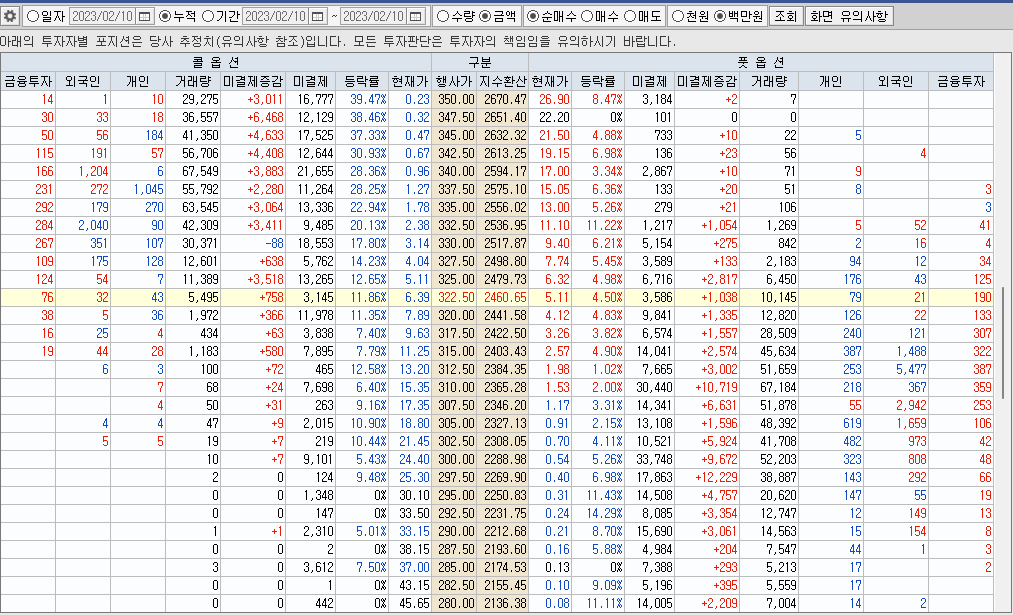Select strike price cell 300.00

(454, 459)
